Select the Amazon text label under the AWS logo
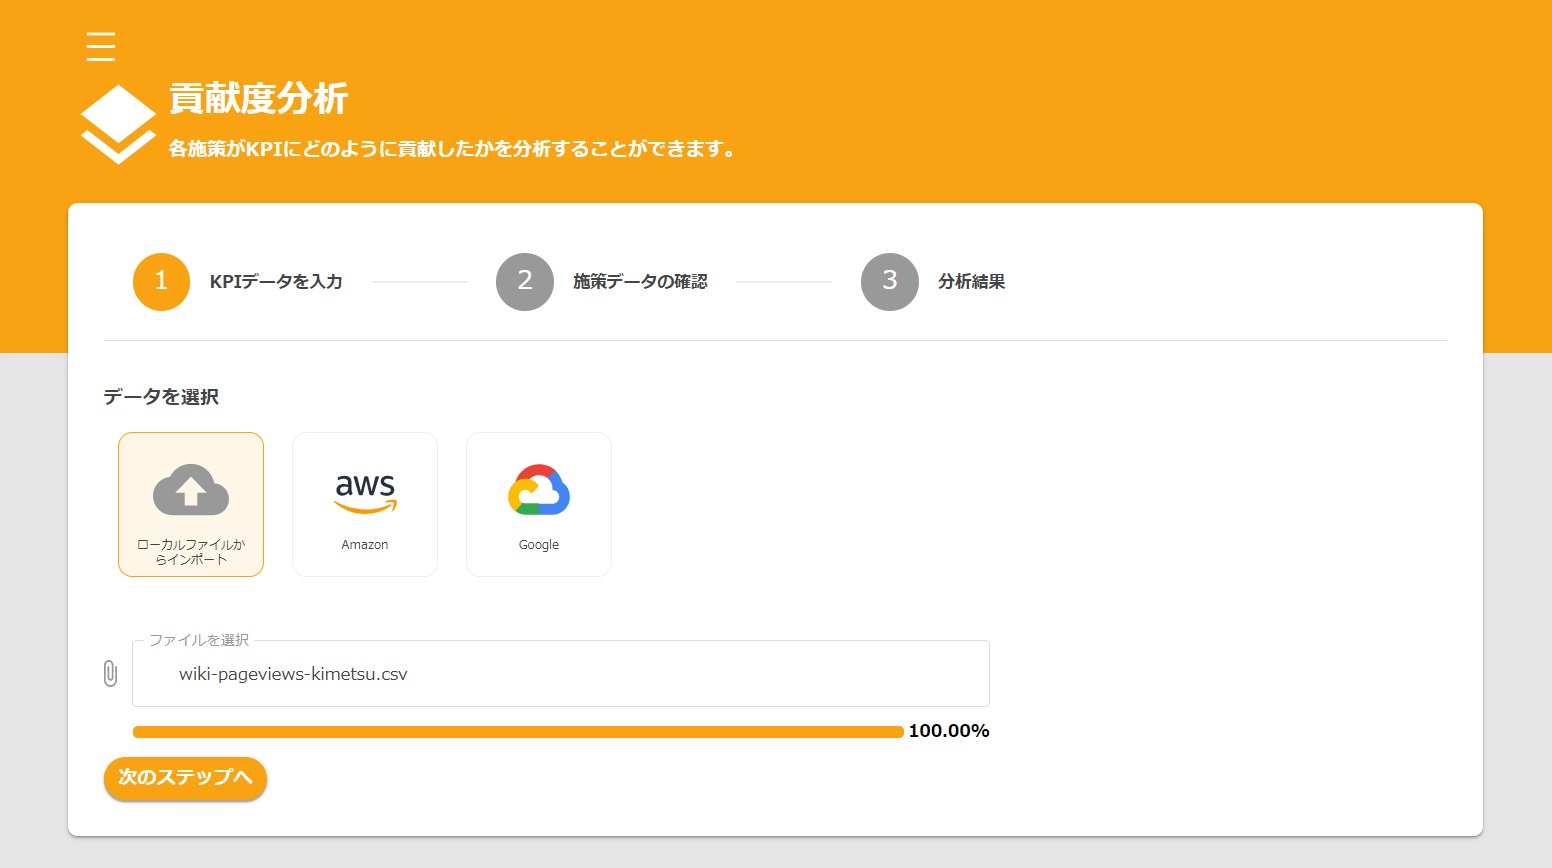This screenshot has width=1552, height=868. [365, 545]
